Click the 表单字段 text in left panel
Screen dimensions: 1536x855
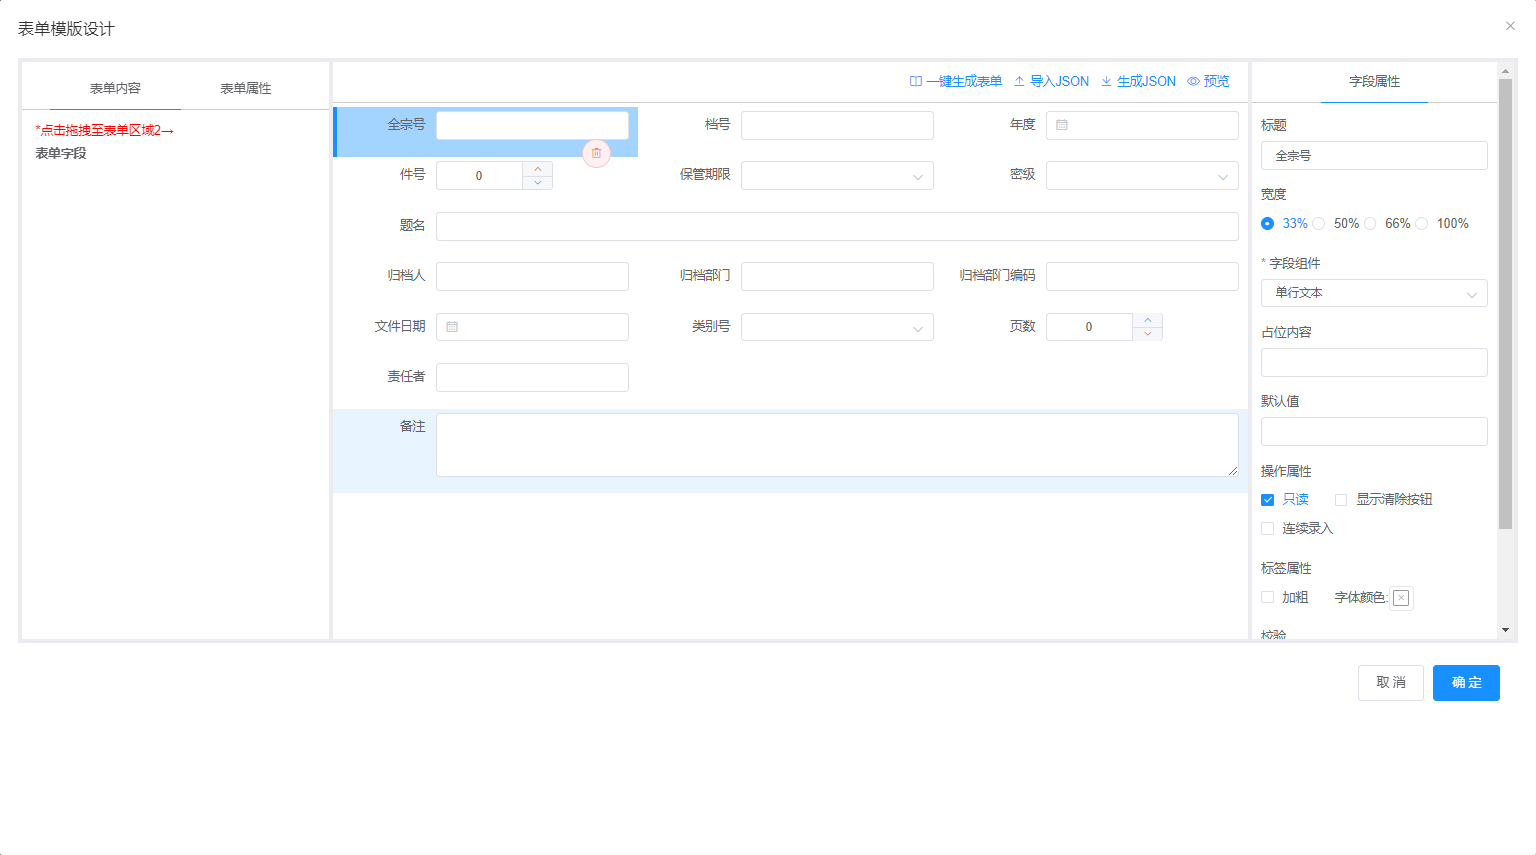point(61,154)
